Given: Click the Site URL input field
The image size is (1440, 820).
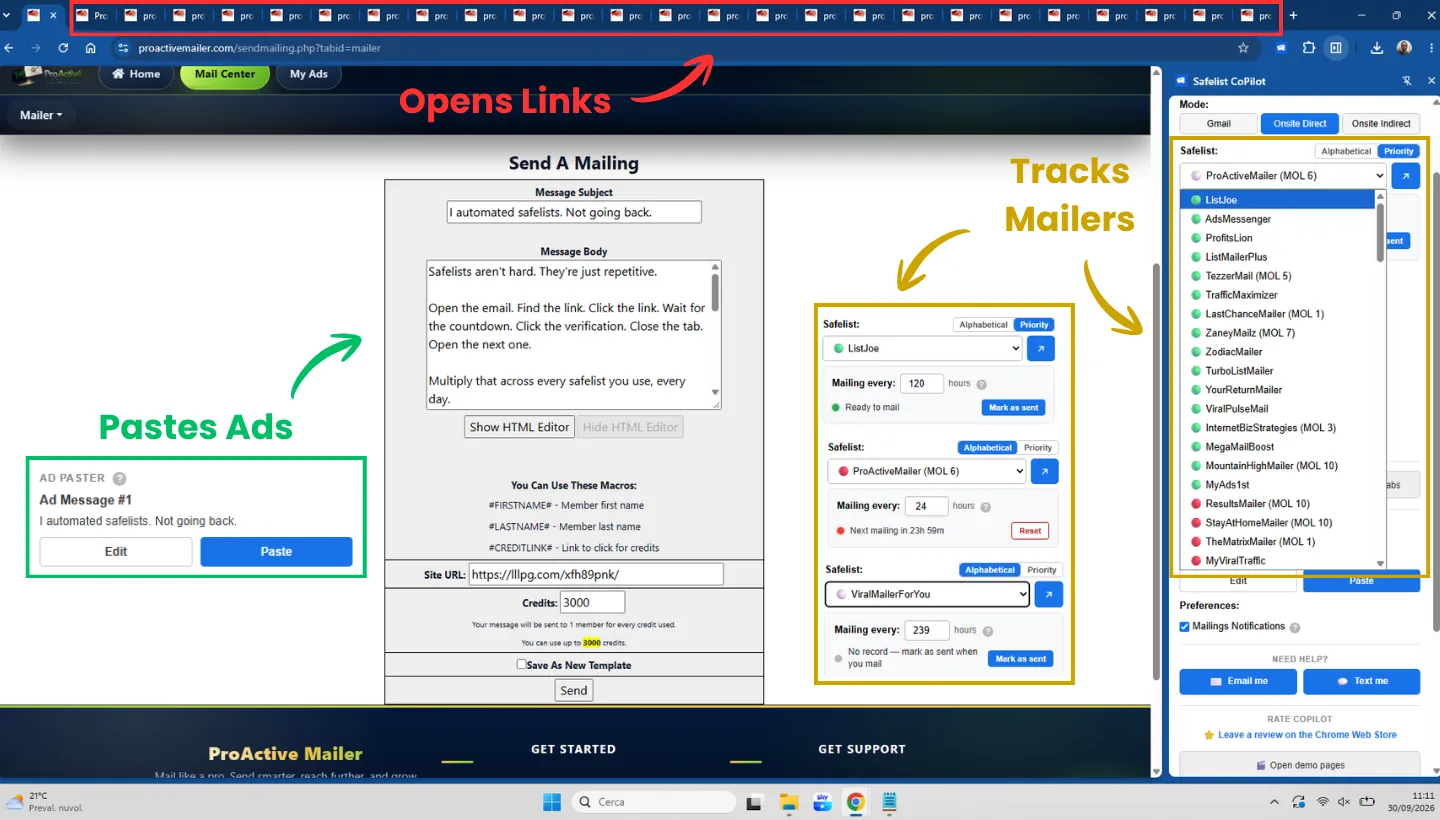Looking at the screenshot, I should 596,575.
